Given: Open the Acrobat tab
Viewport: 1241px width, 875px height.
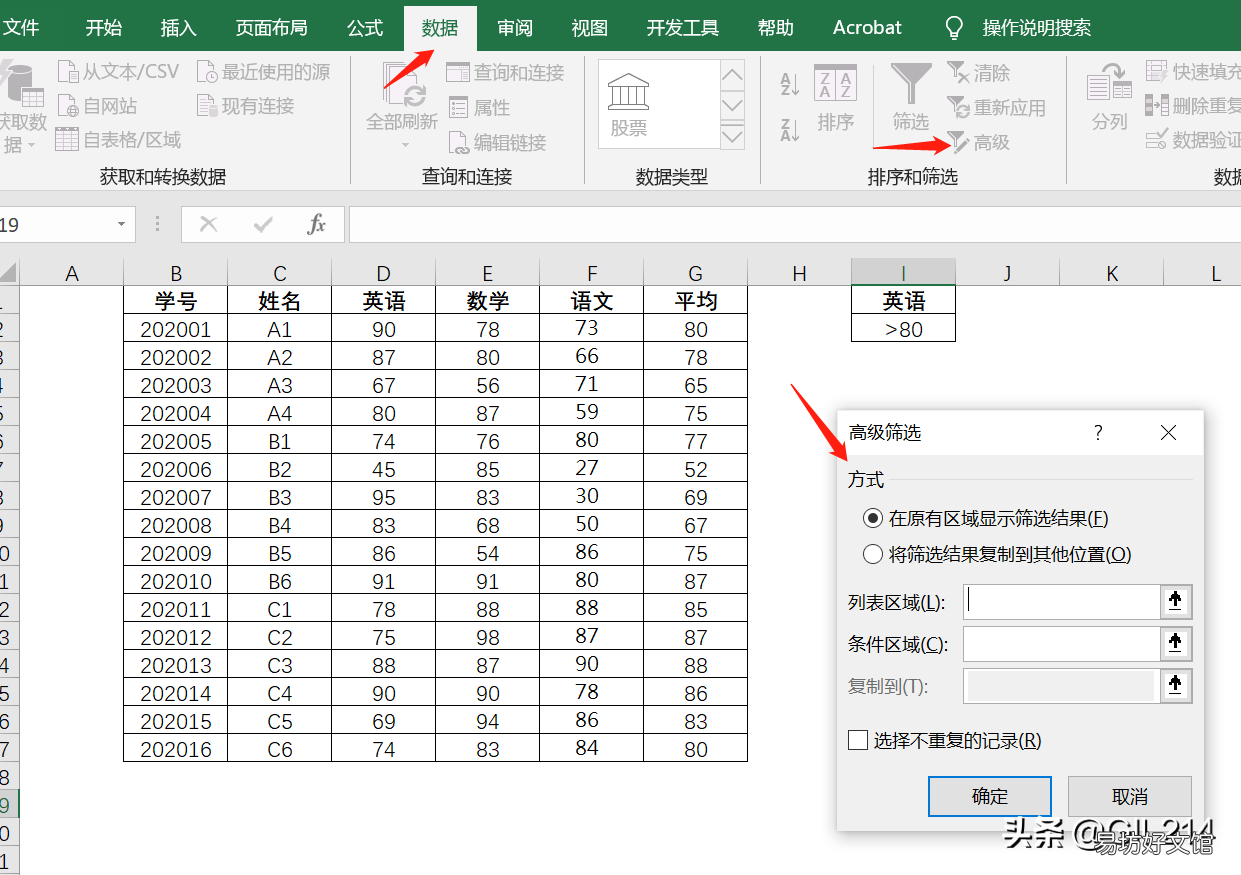Looking at the screenshot, I should point(867,27).
